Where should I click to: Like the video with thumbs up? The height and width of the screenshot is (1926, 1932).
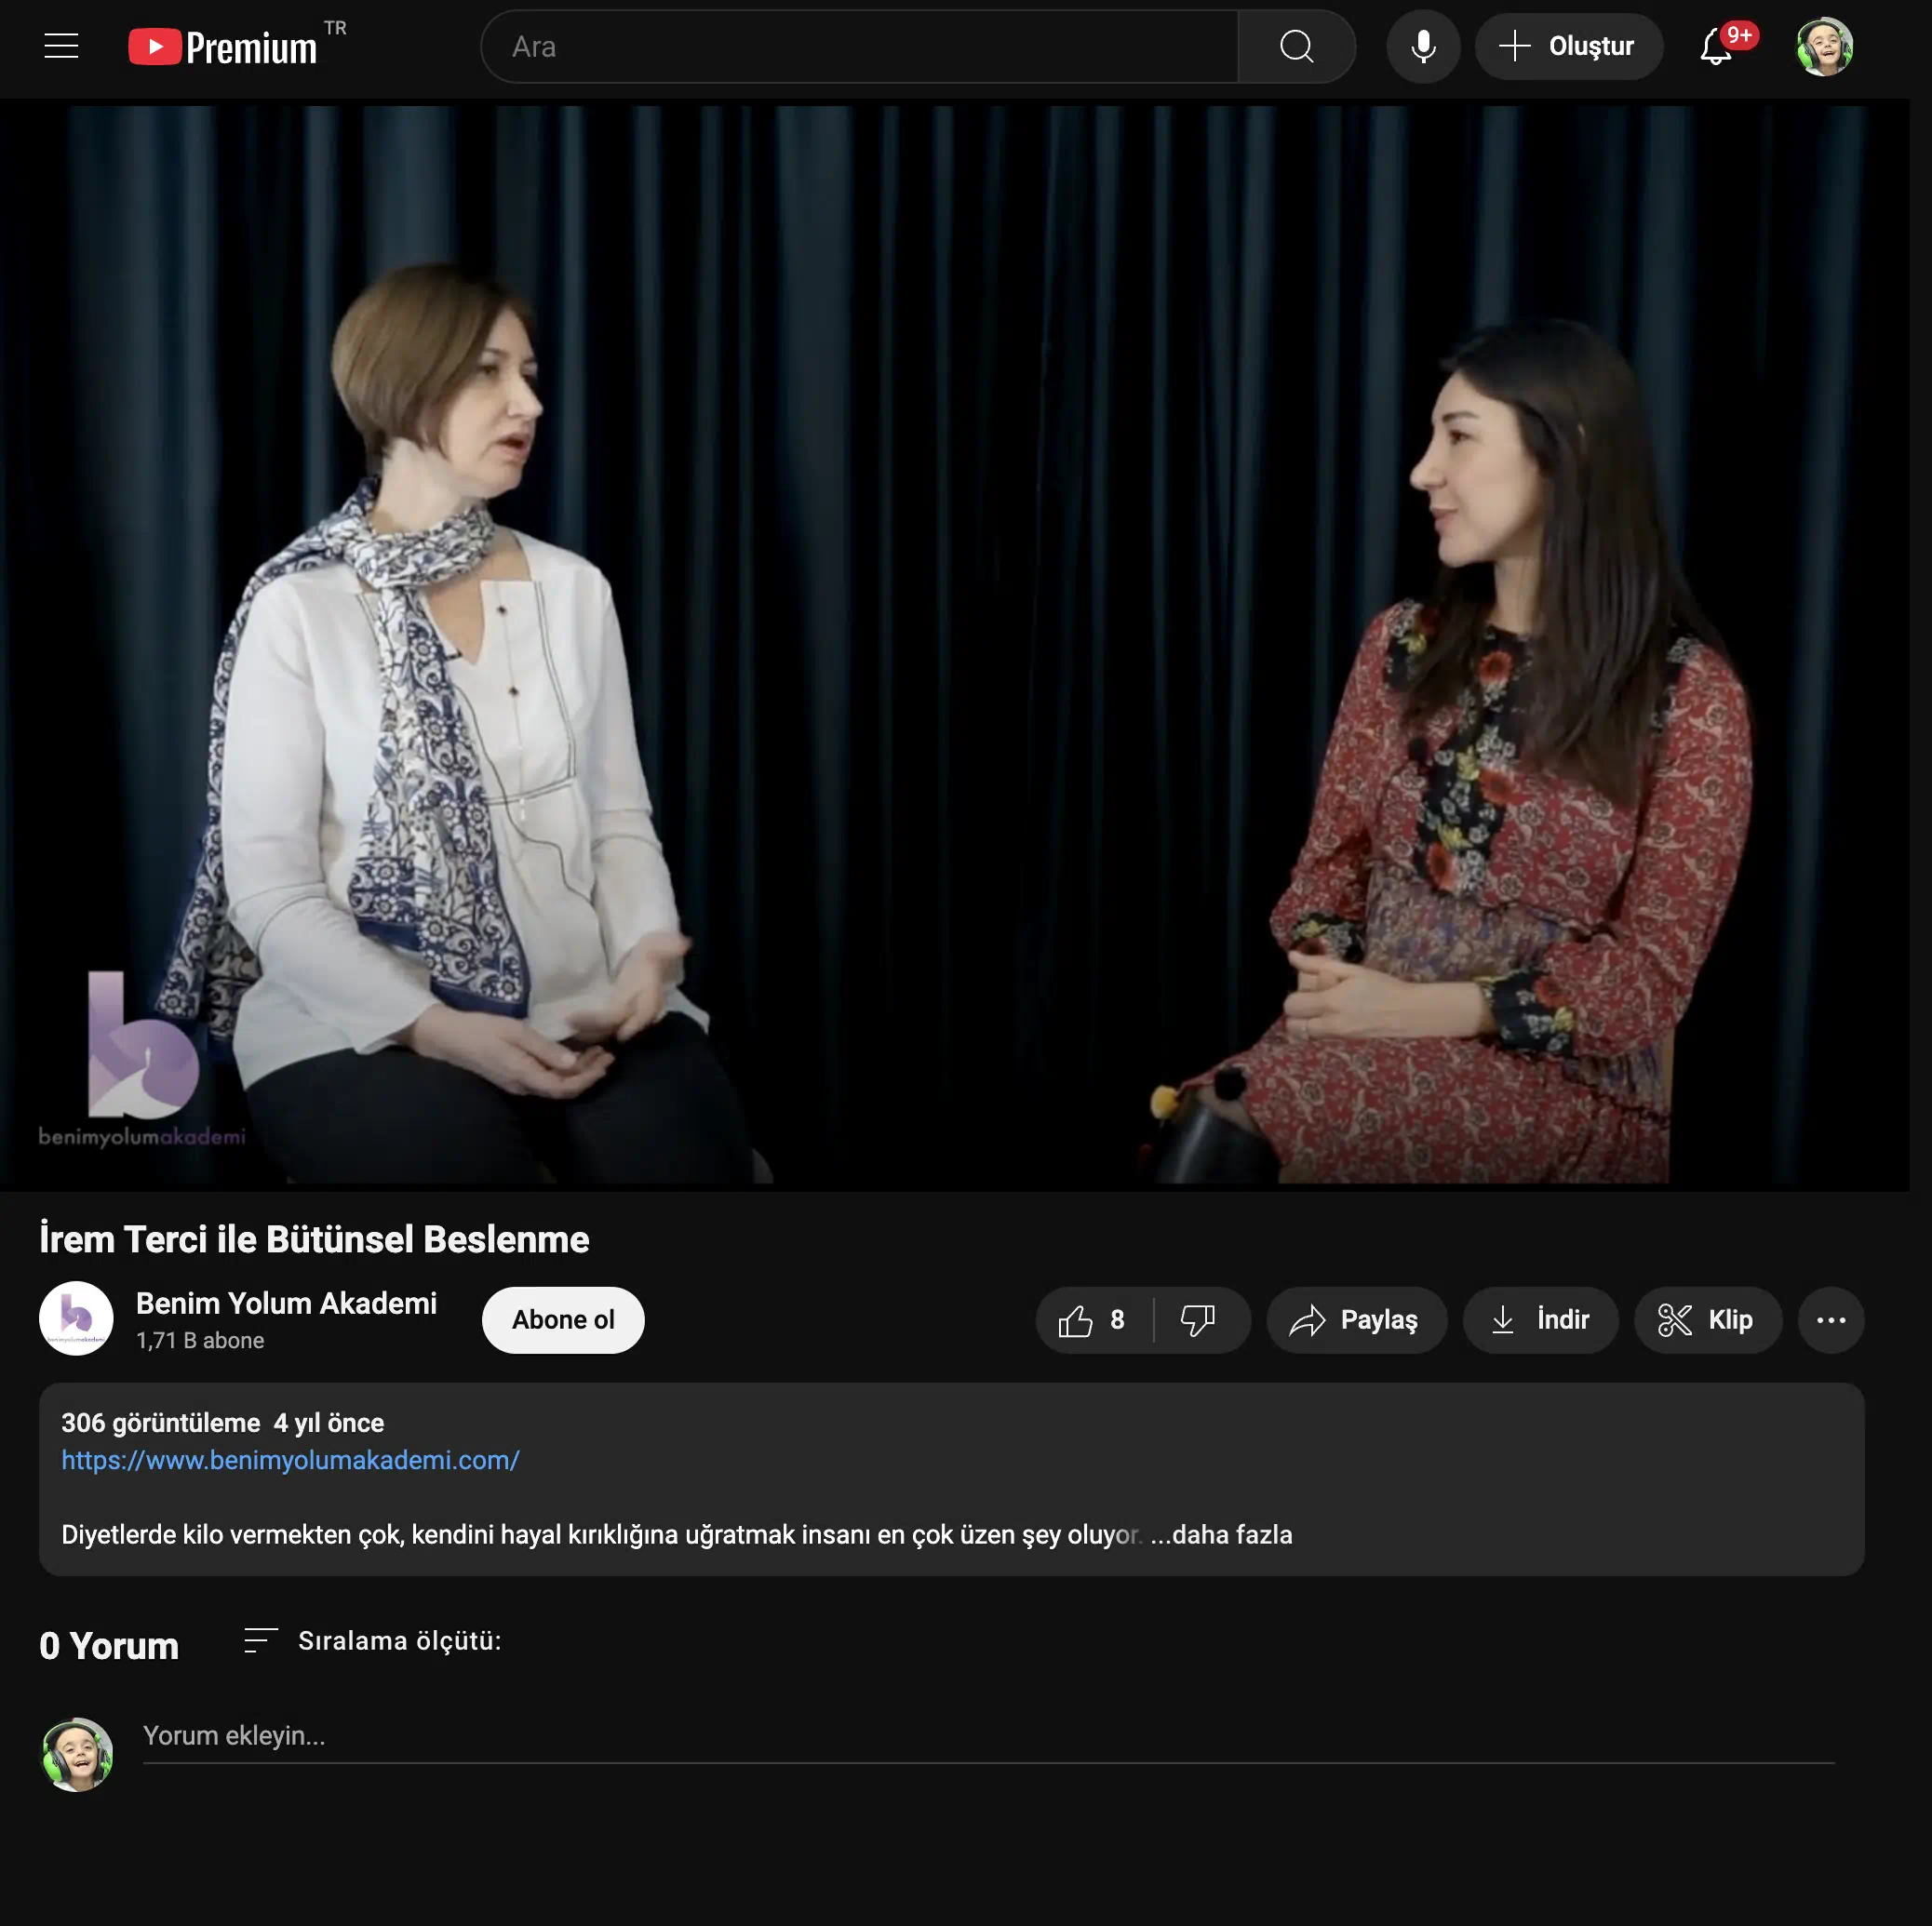point(1093,1319)
